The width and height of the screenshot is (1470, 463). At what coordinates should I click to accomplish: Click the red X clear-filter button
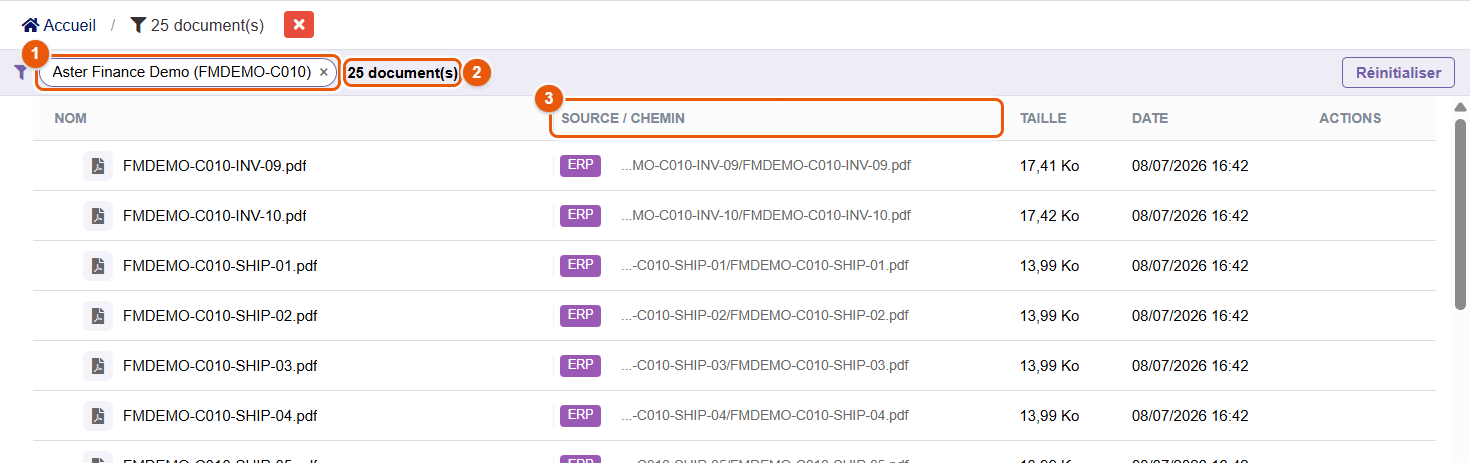pos(298,25)
